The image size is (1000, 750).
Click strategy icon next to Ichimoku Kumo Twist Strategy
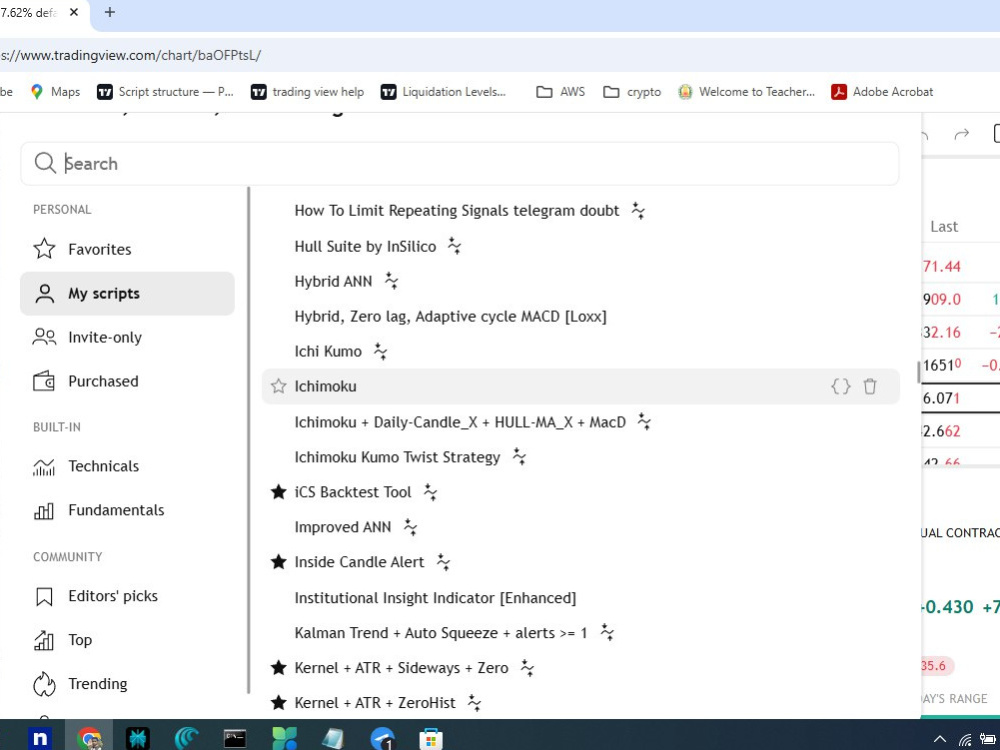pos(519,457)
